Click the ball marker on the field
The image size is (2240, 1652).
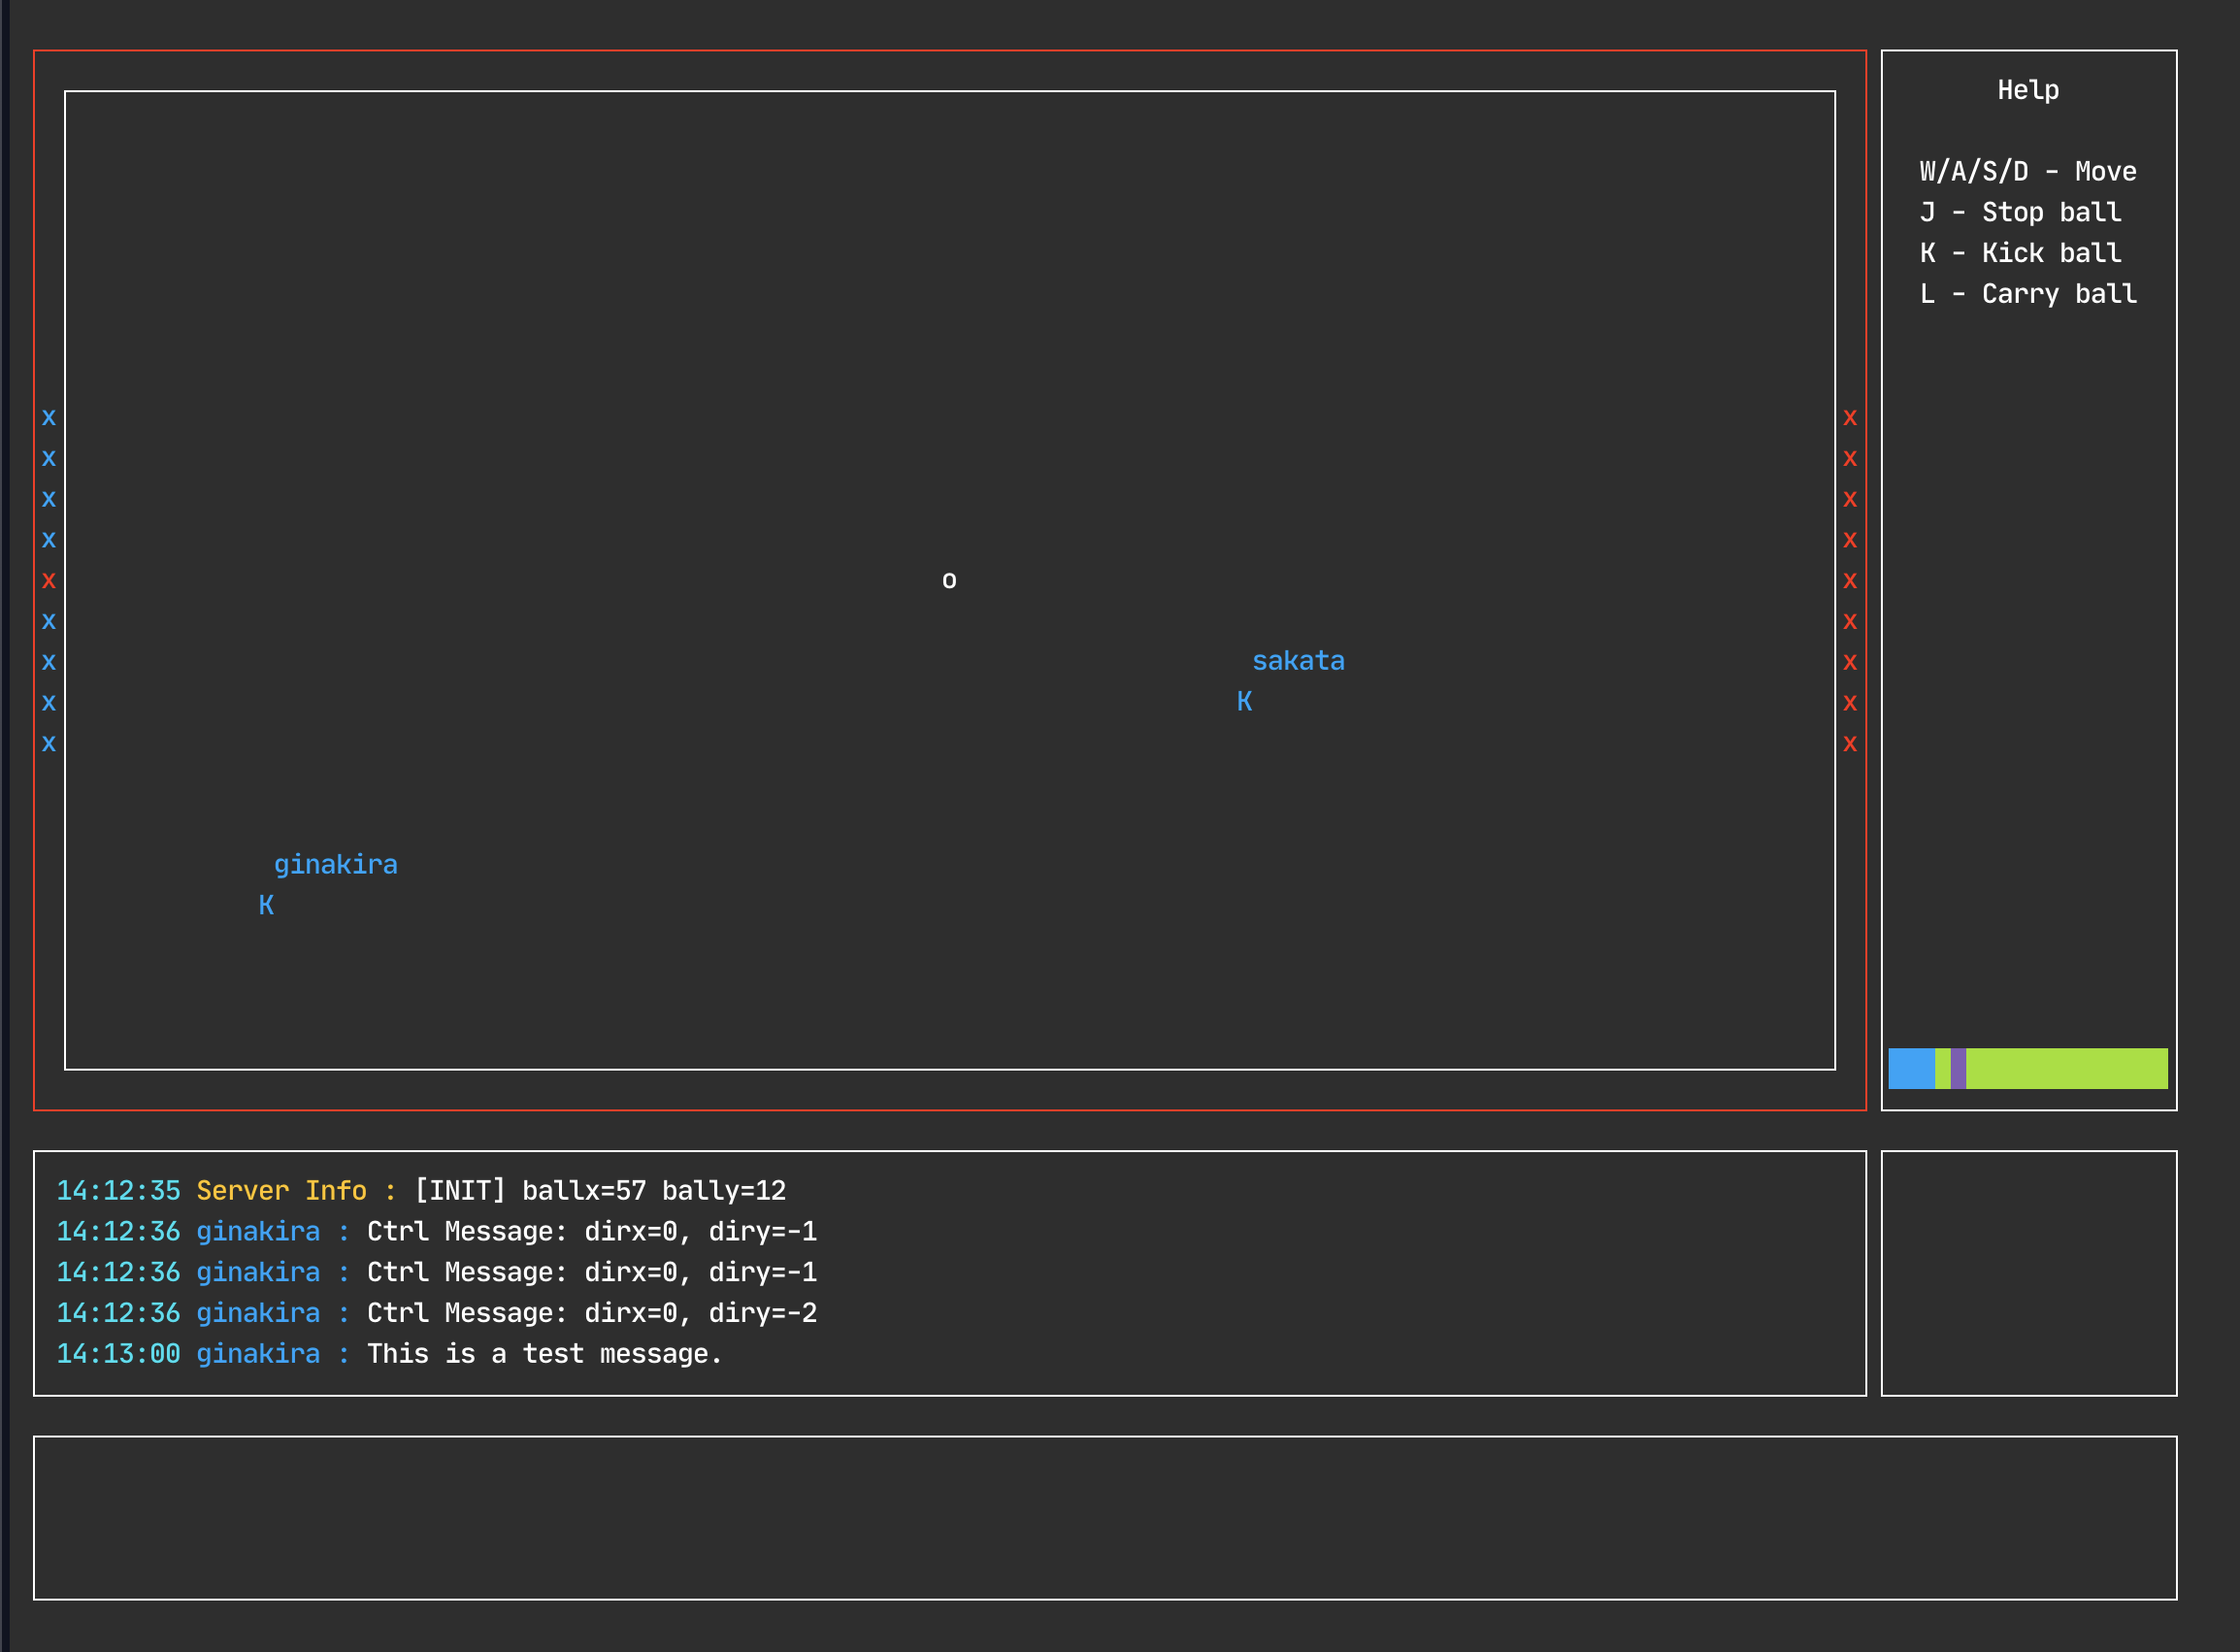click(x=948, y=580)
